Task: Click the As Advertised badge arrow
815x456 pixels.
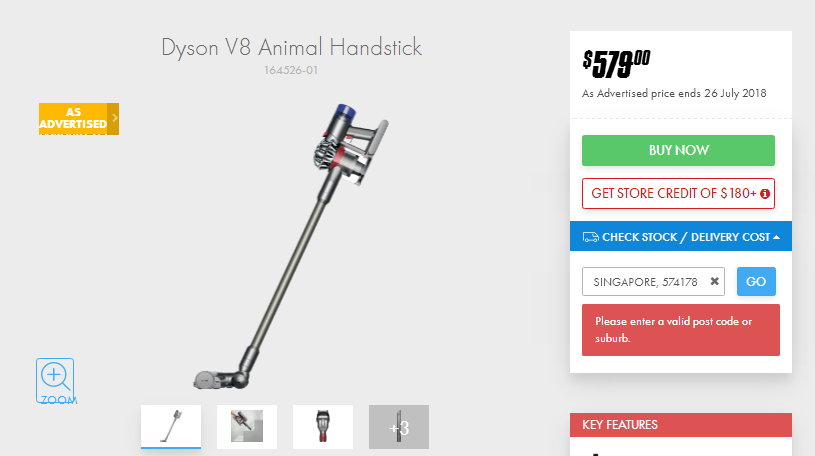Action: coord(113,119)
